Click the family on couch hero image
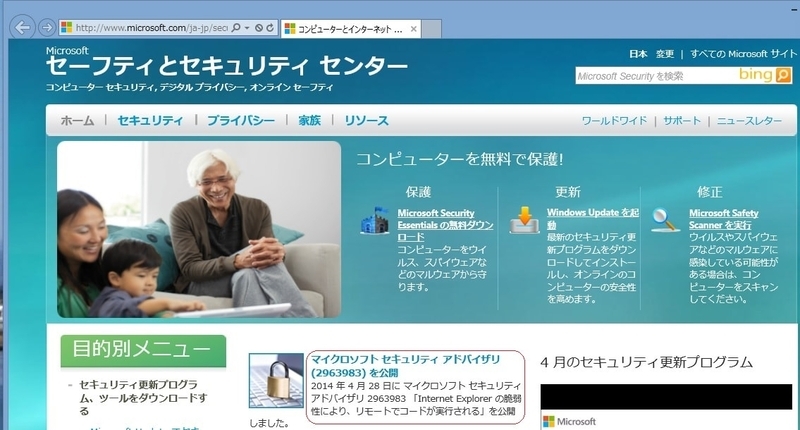 pos(199,230)
